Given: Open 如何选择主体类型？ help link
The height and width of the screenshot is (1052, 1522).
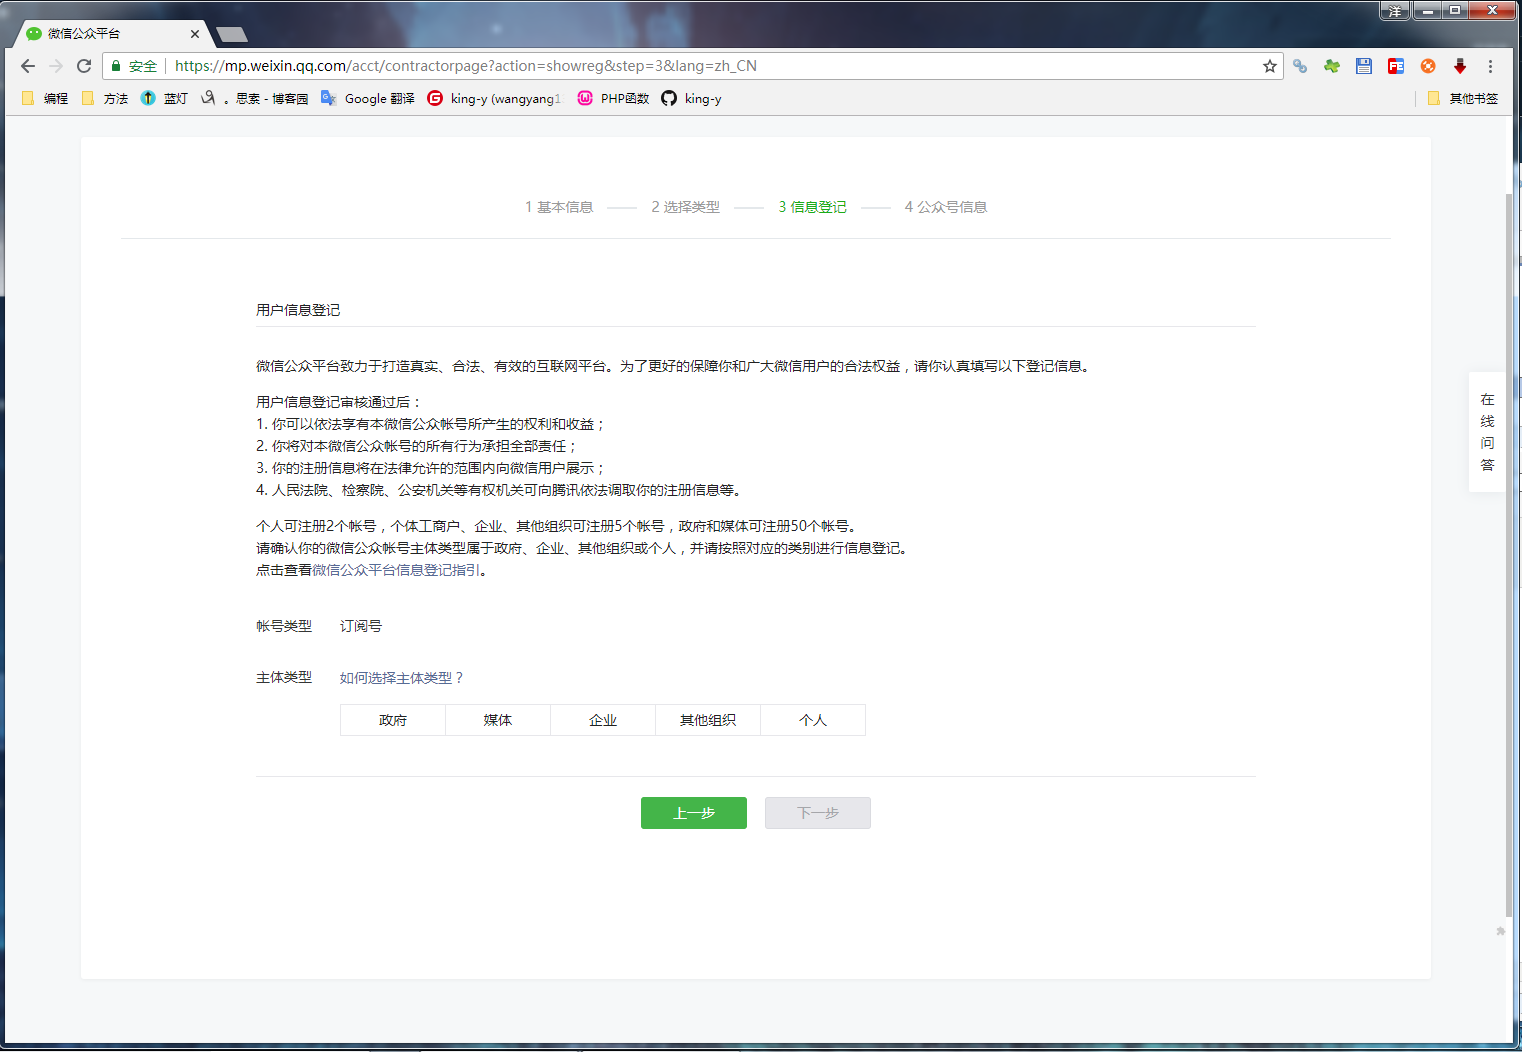Looking at the screenshot, I should pyautogui.click(x=402, y=678).
